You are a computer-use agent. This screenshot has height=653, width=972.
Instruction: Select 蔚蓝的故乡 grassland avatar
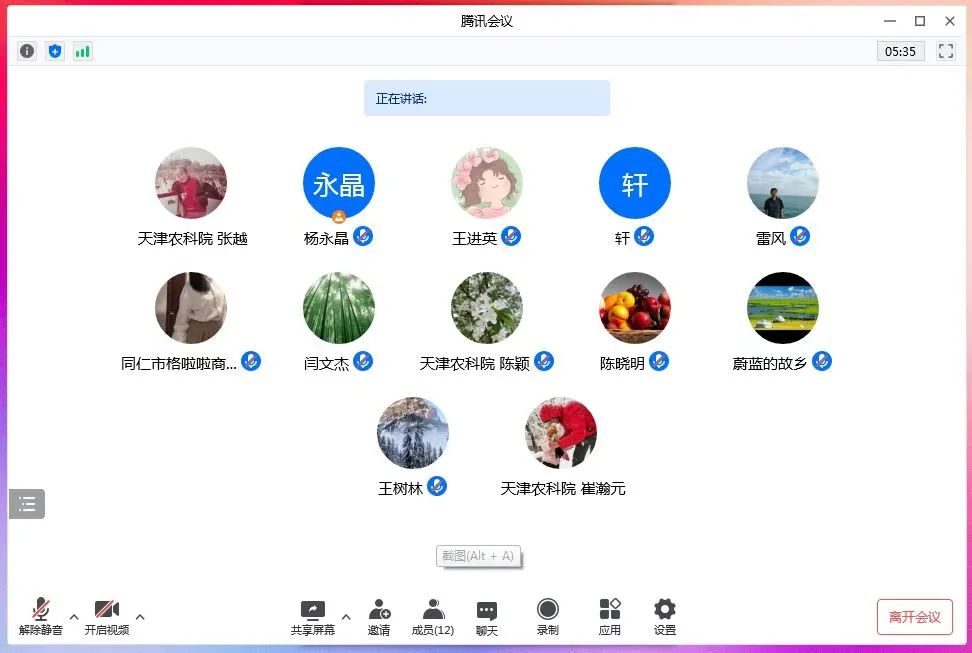pos(782,308)
